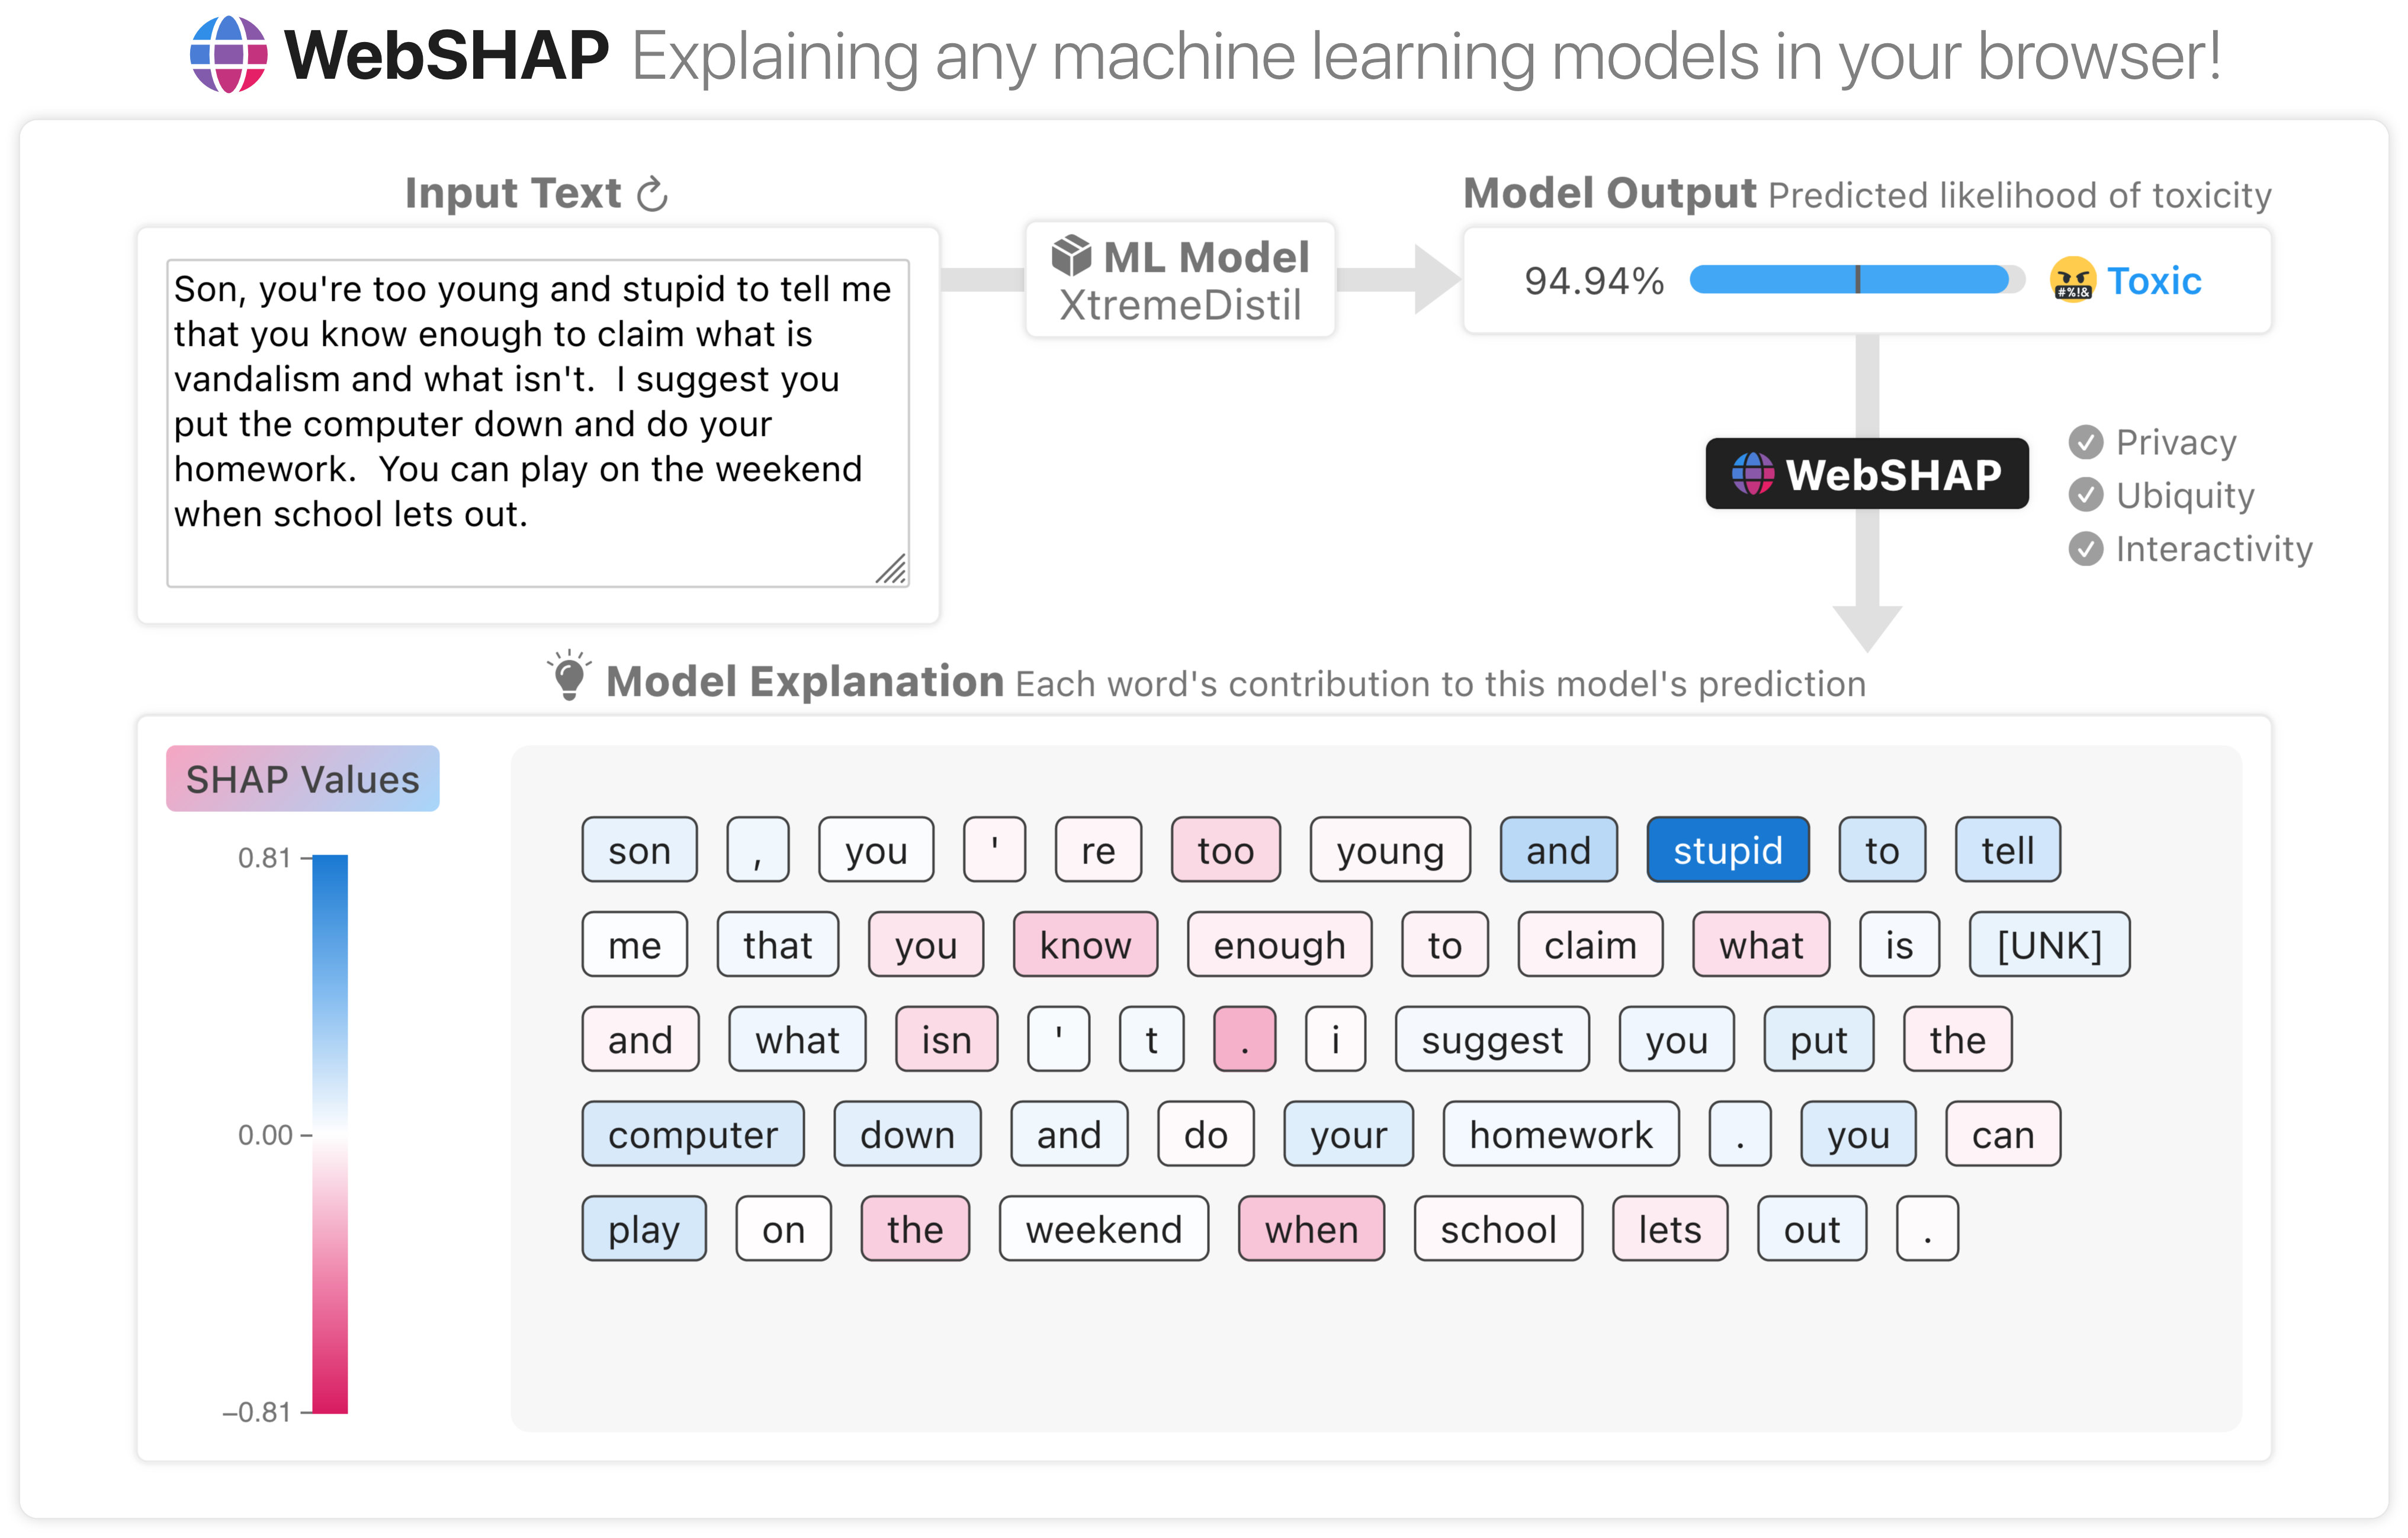This screenshot has width=2408, height=1538.
Task: Click the SHAP Values label tab
Action: click(x=302, y=779)
